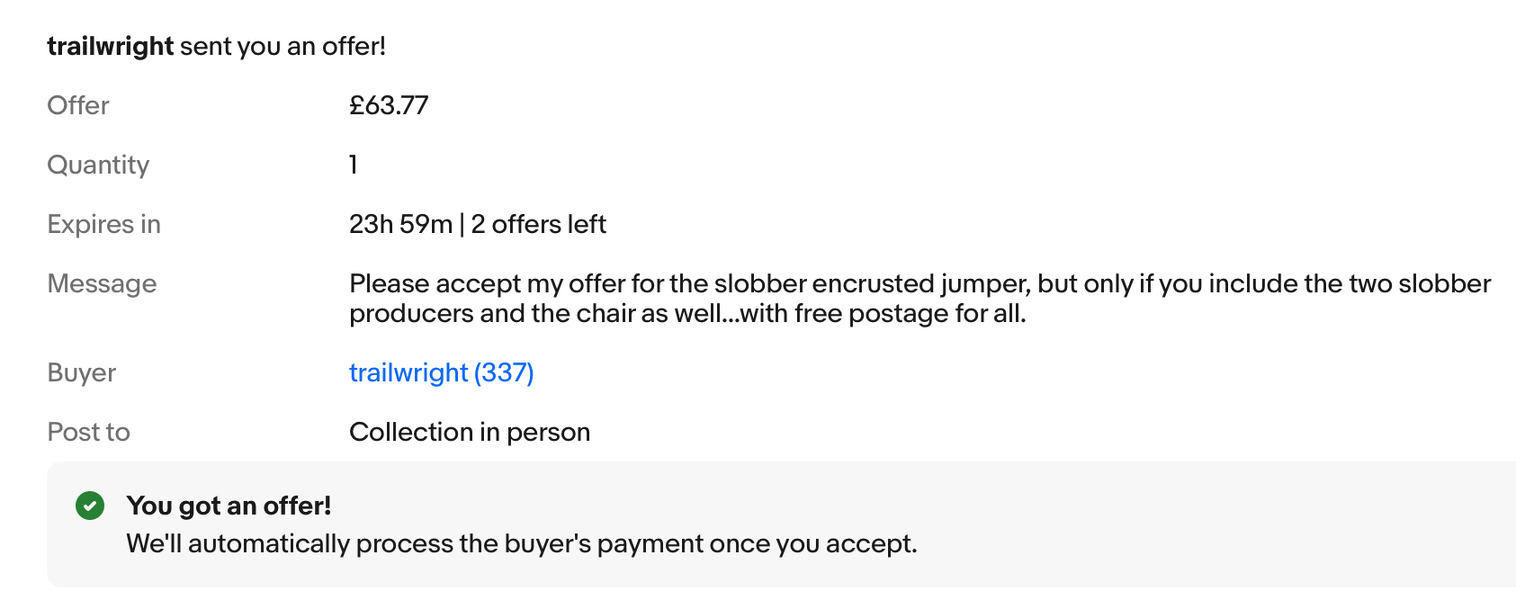This screenshot has height=600, width=1516.
Task: Click the Message field label
Action: pyautogui.click(x=102, y=284)
